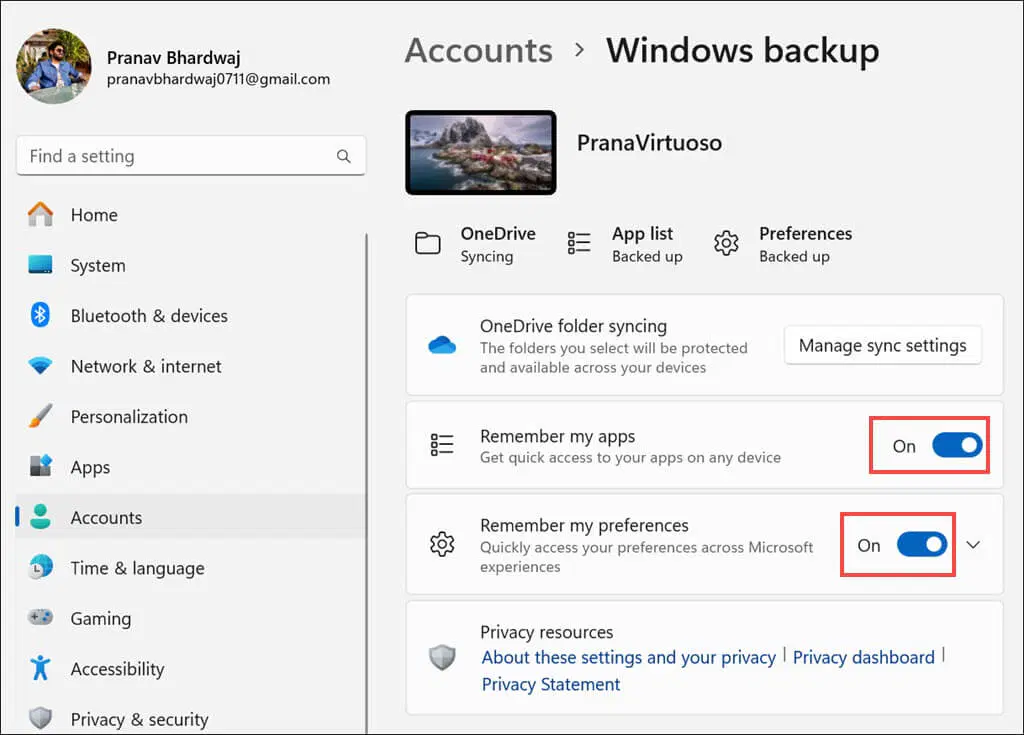Image resolution: width=1024 pixels, height=735 pixels.
Task: Turn off Remember my apps toggle
Action: coord(957,446)
